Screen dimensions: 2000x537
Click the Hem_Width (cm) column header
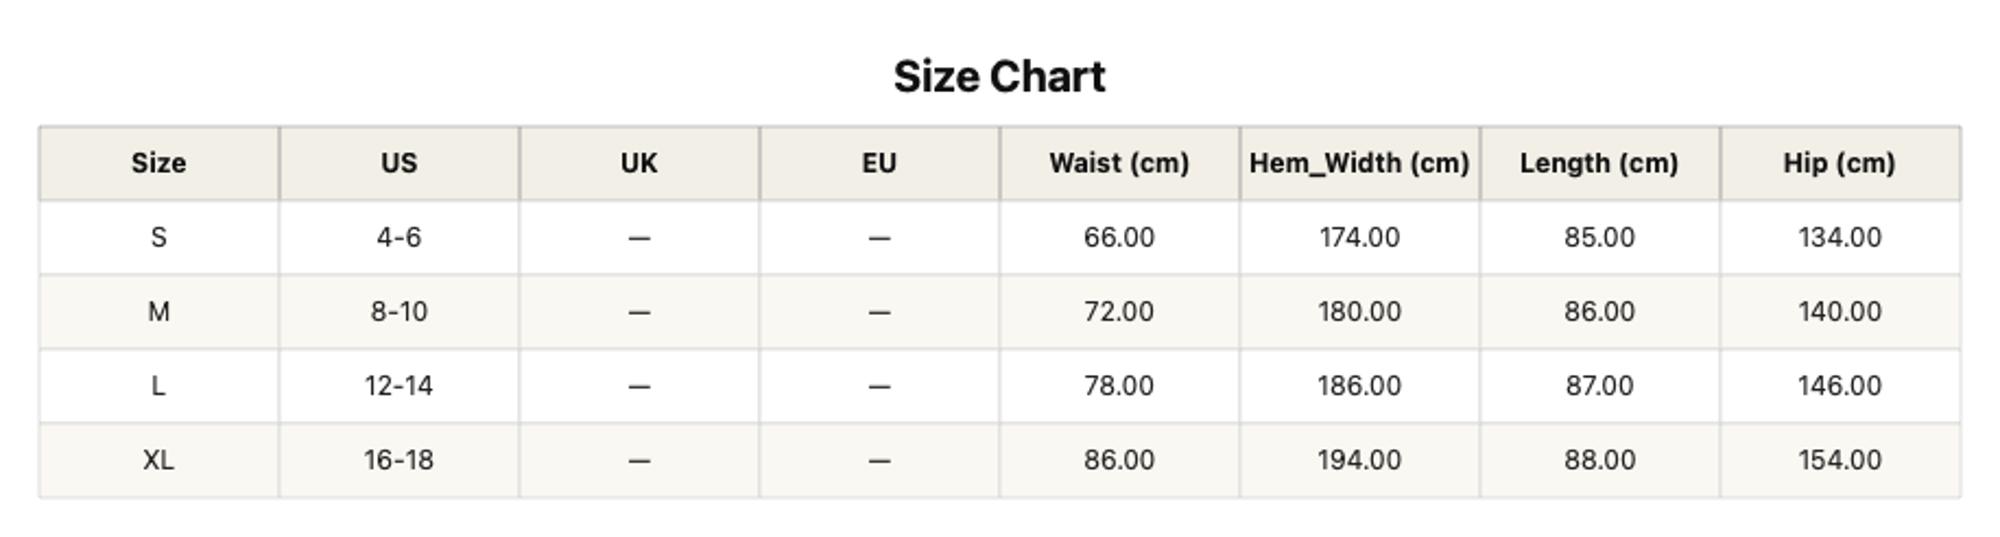click(x=1359, y=163)
